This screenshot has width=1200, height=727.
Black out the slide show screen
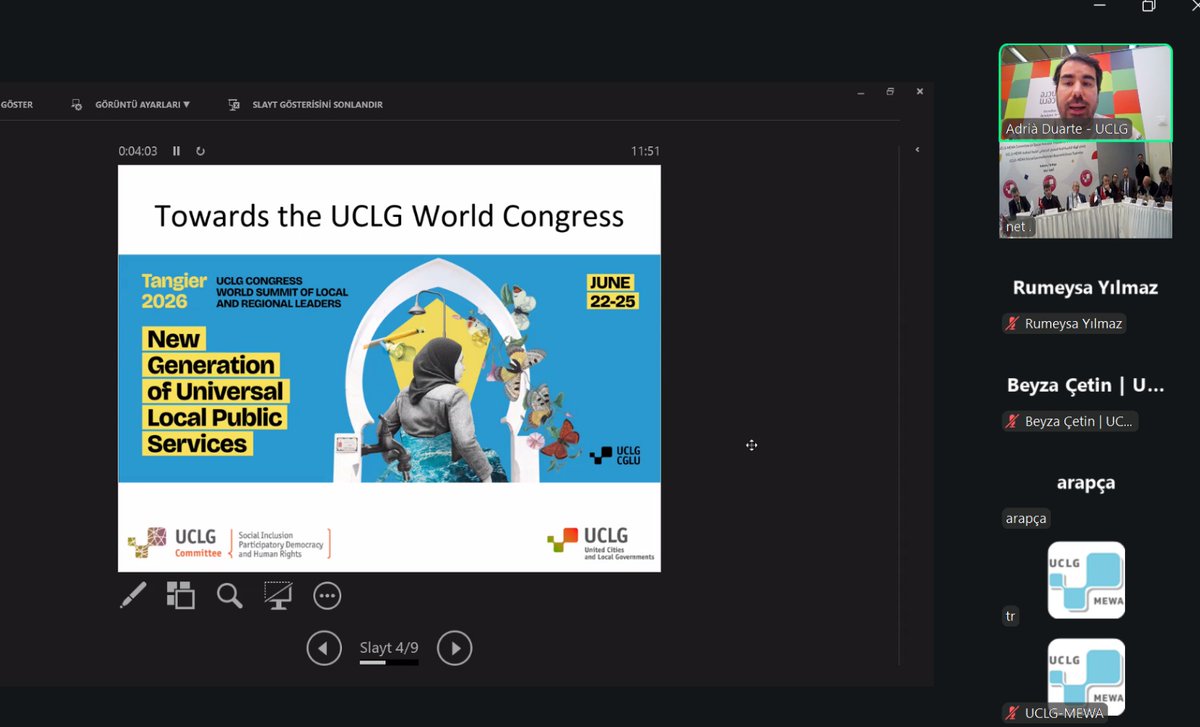click(278, 595)
